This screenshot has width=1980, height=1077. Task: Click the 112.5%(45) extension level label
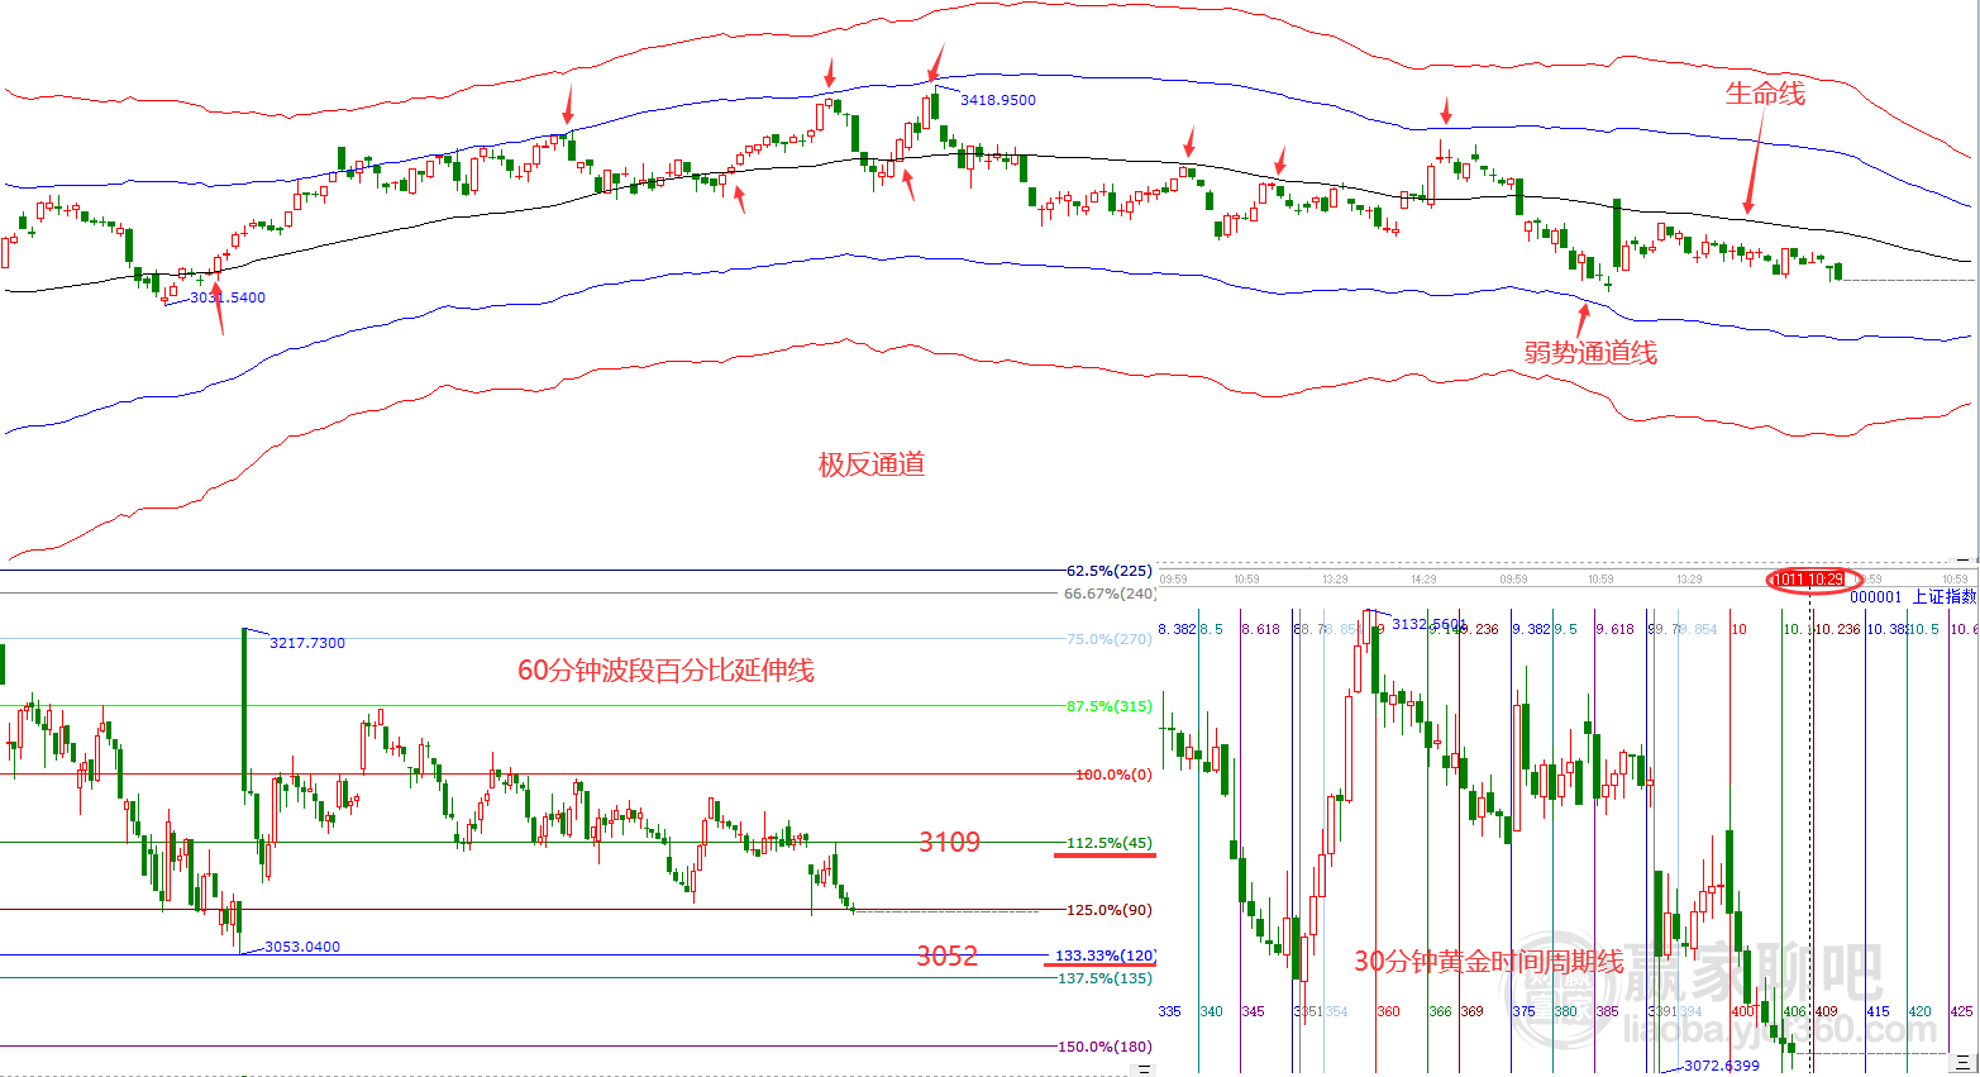click(1109, 843)
